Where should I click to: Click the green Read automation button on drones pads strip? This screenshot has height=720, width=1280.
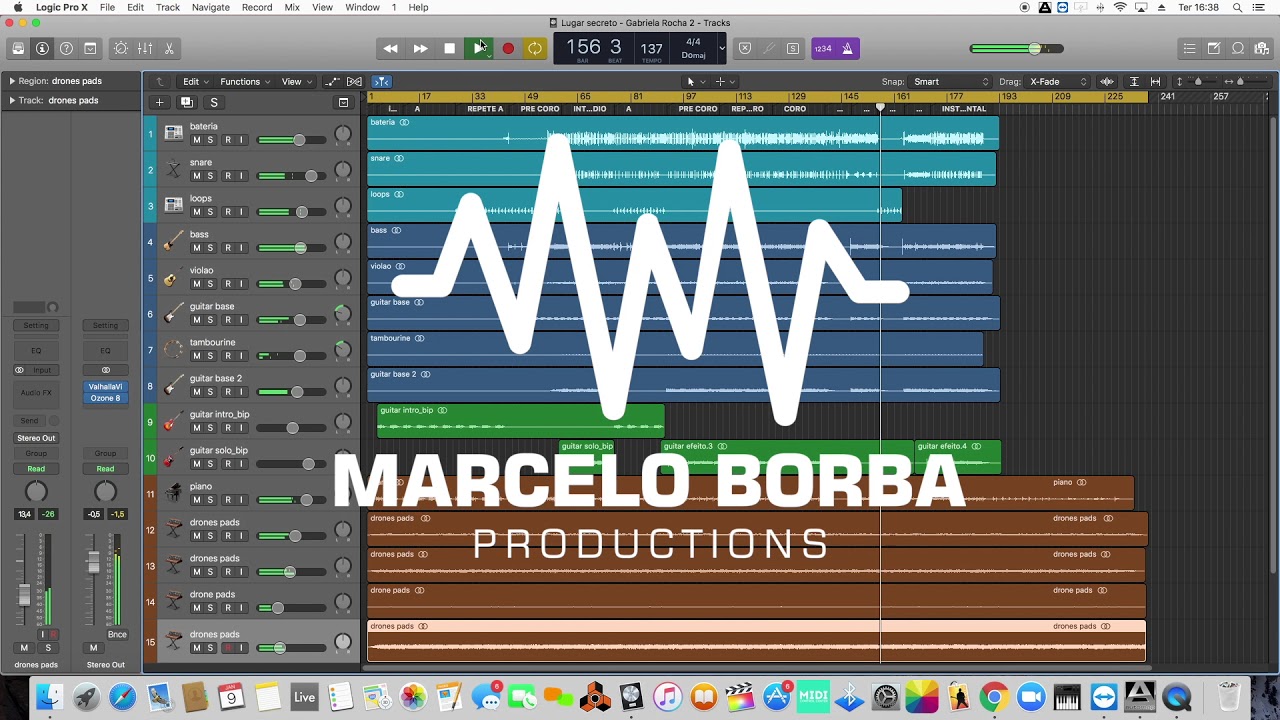pyautogui.click(x=36, y=469)
